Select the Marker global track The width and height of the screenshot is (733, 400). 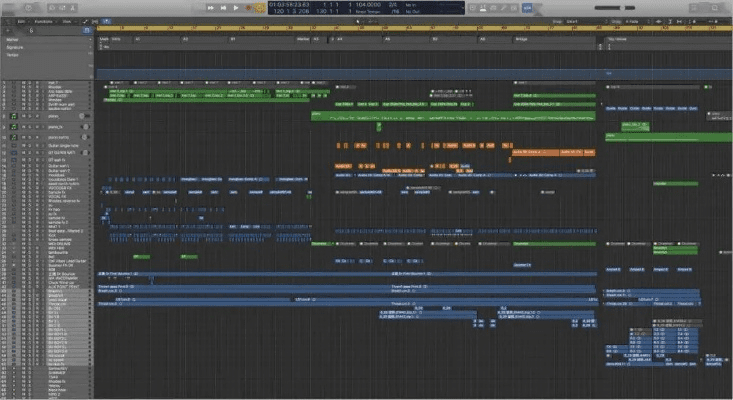click(15, 39)
